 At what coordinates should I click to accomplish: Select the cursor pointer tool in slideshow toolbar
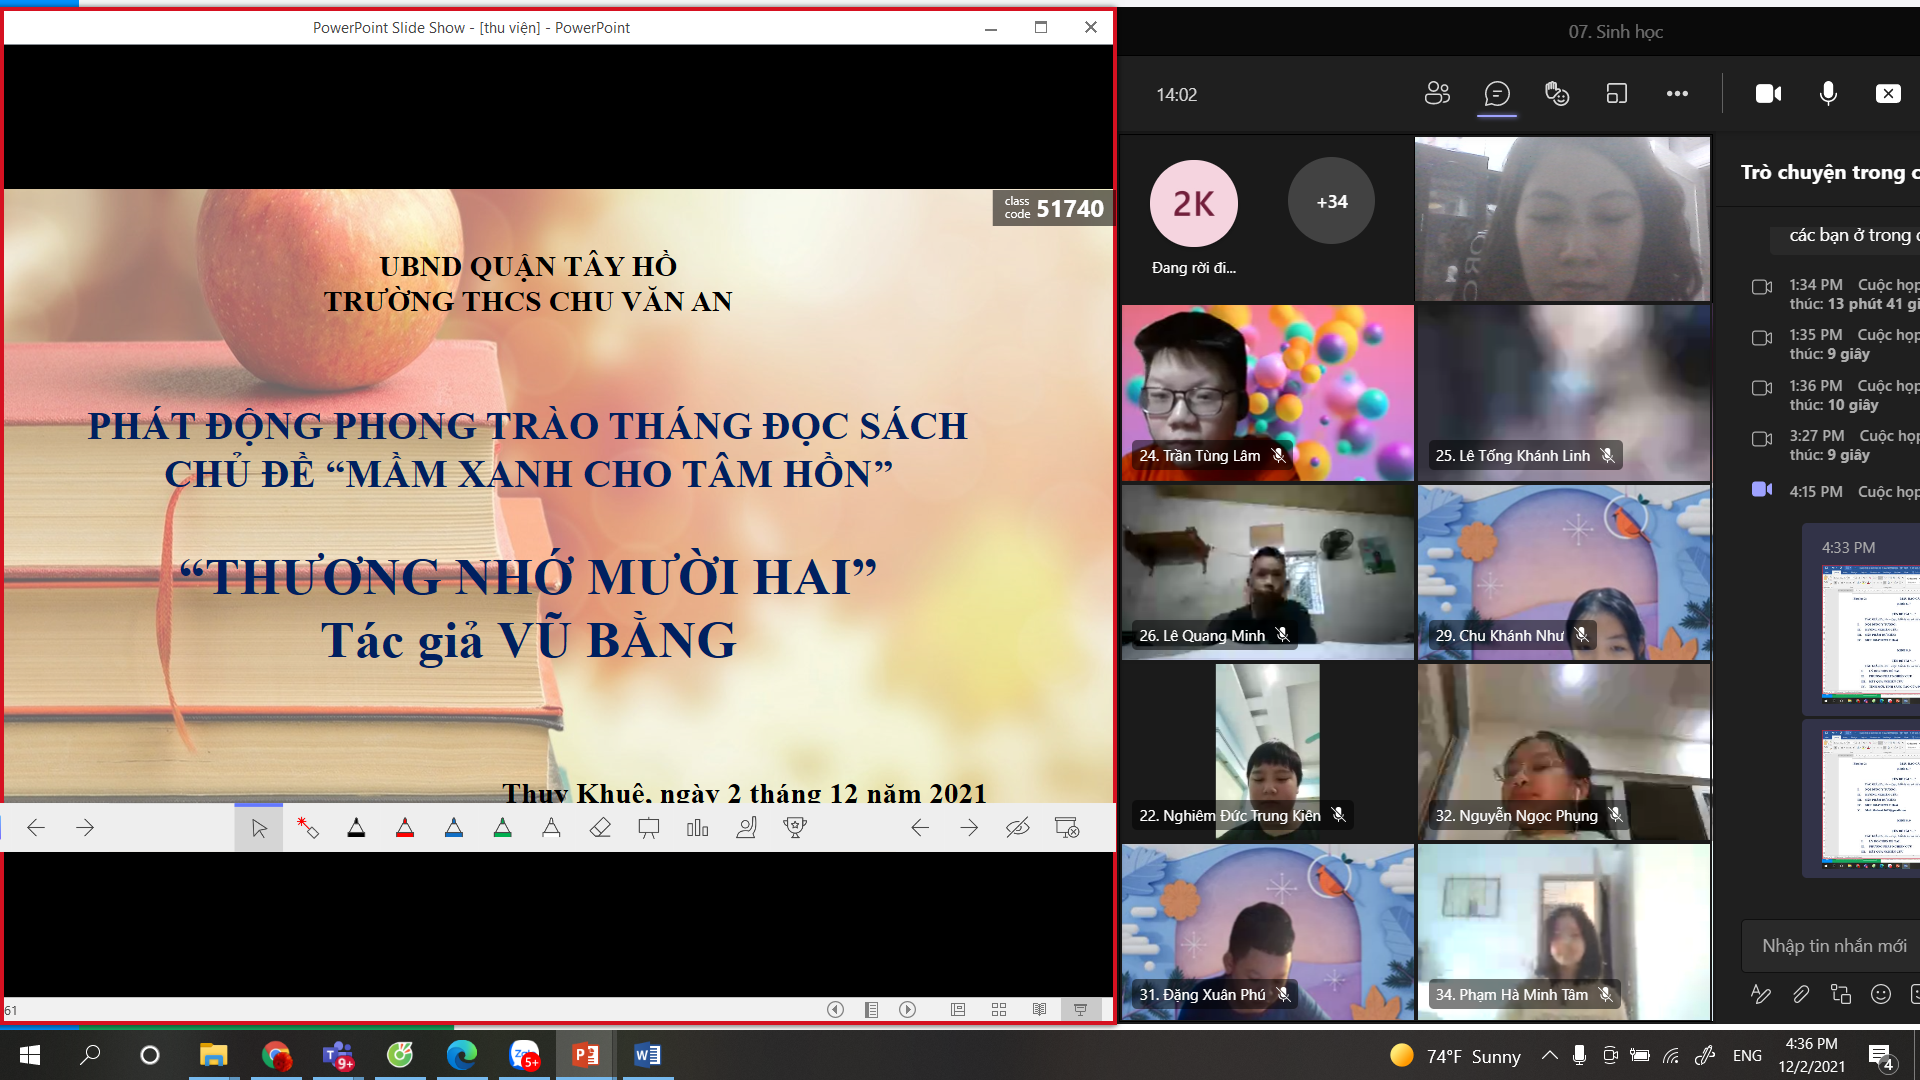tap(259, 828)
